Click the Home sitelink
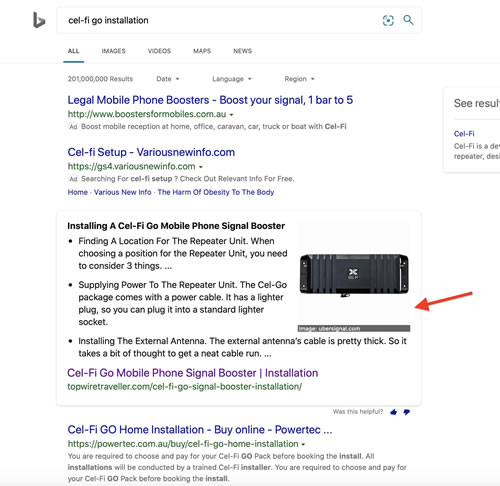500x486 pixels. tap(78, 192)
